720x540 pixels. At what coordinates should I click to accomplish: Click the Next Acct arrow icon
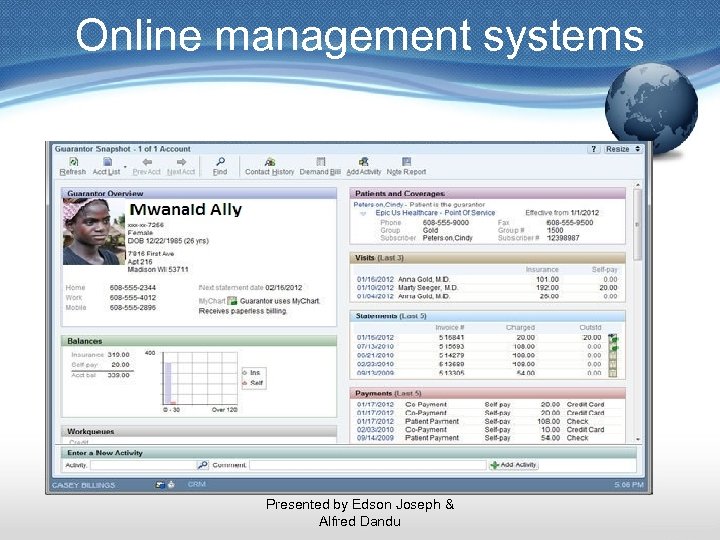point(181,162)
